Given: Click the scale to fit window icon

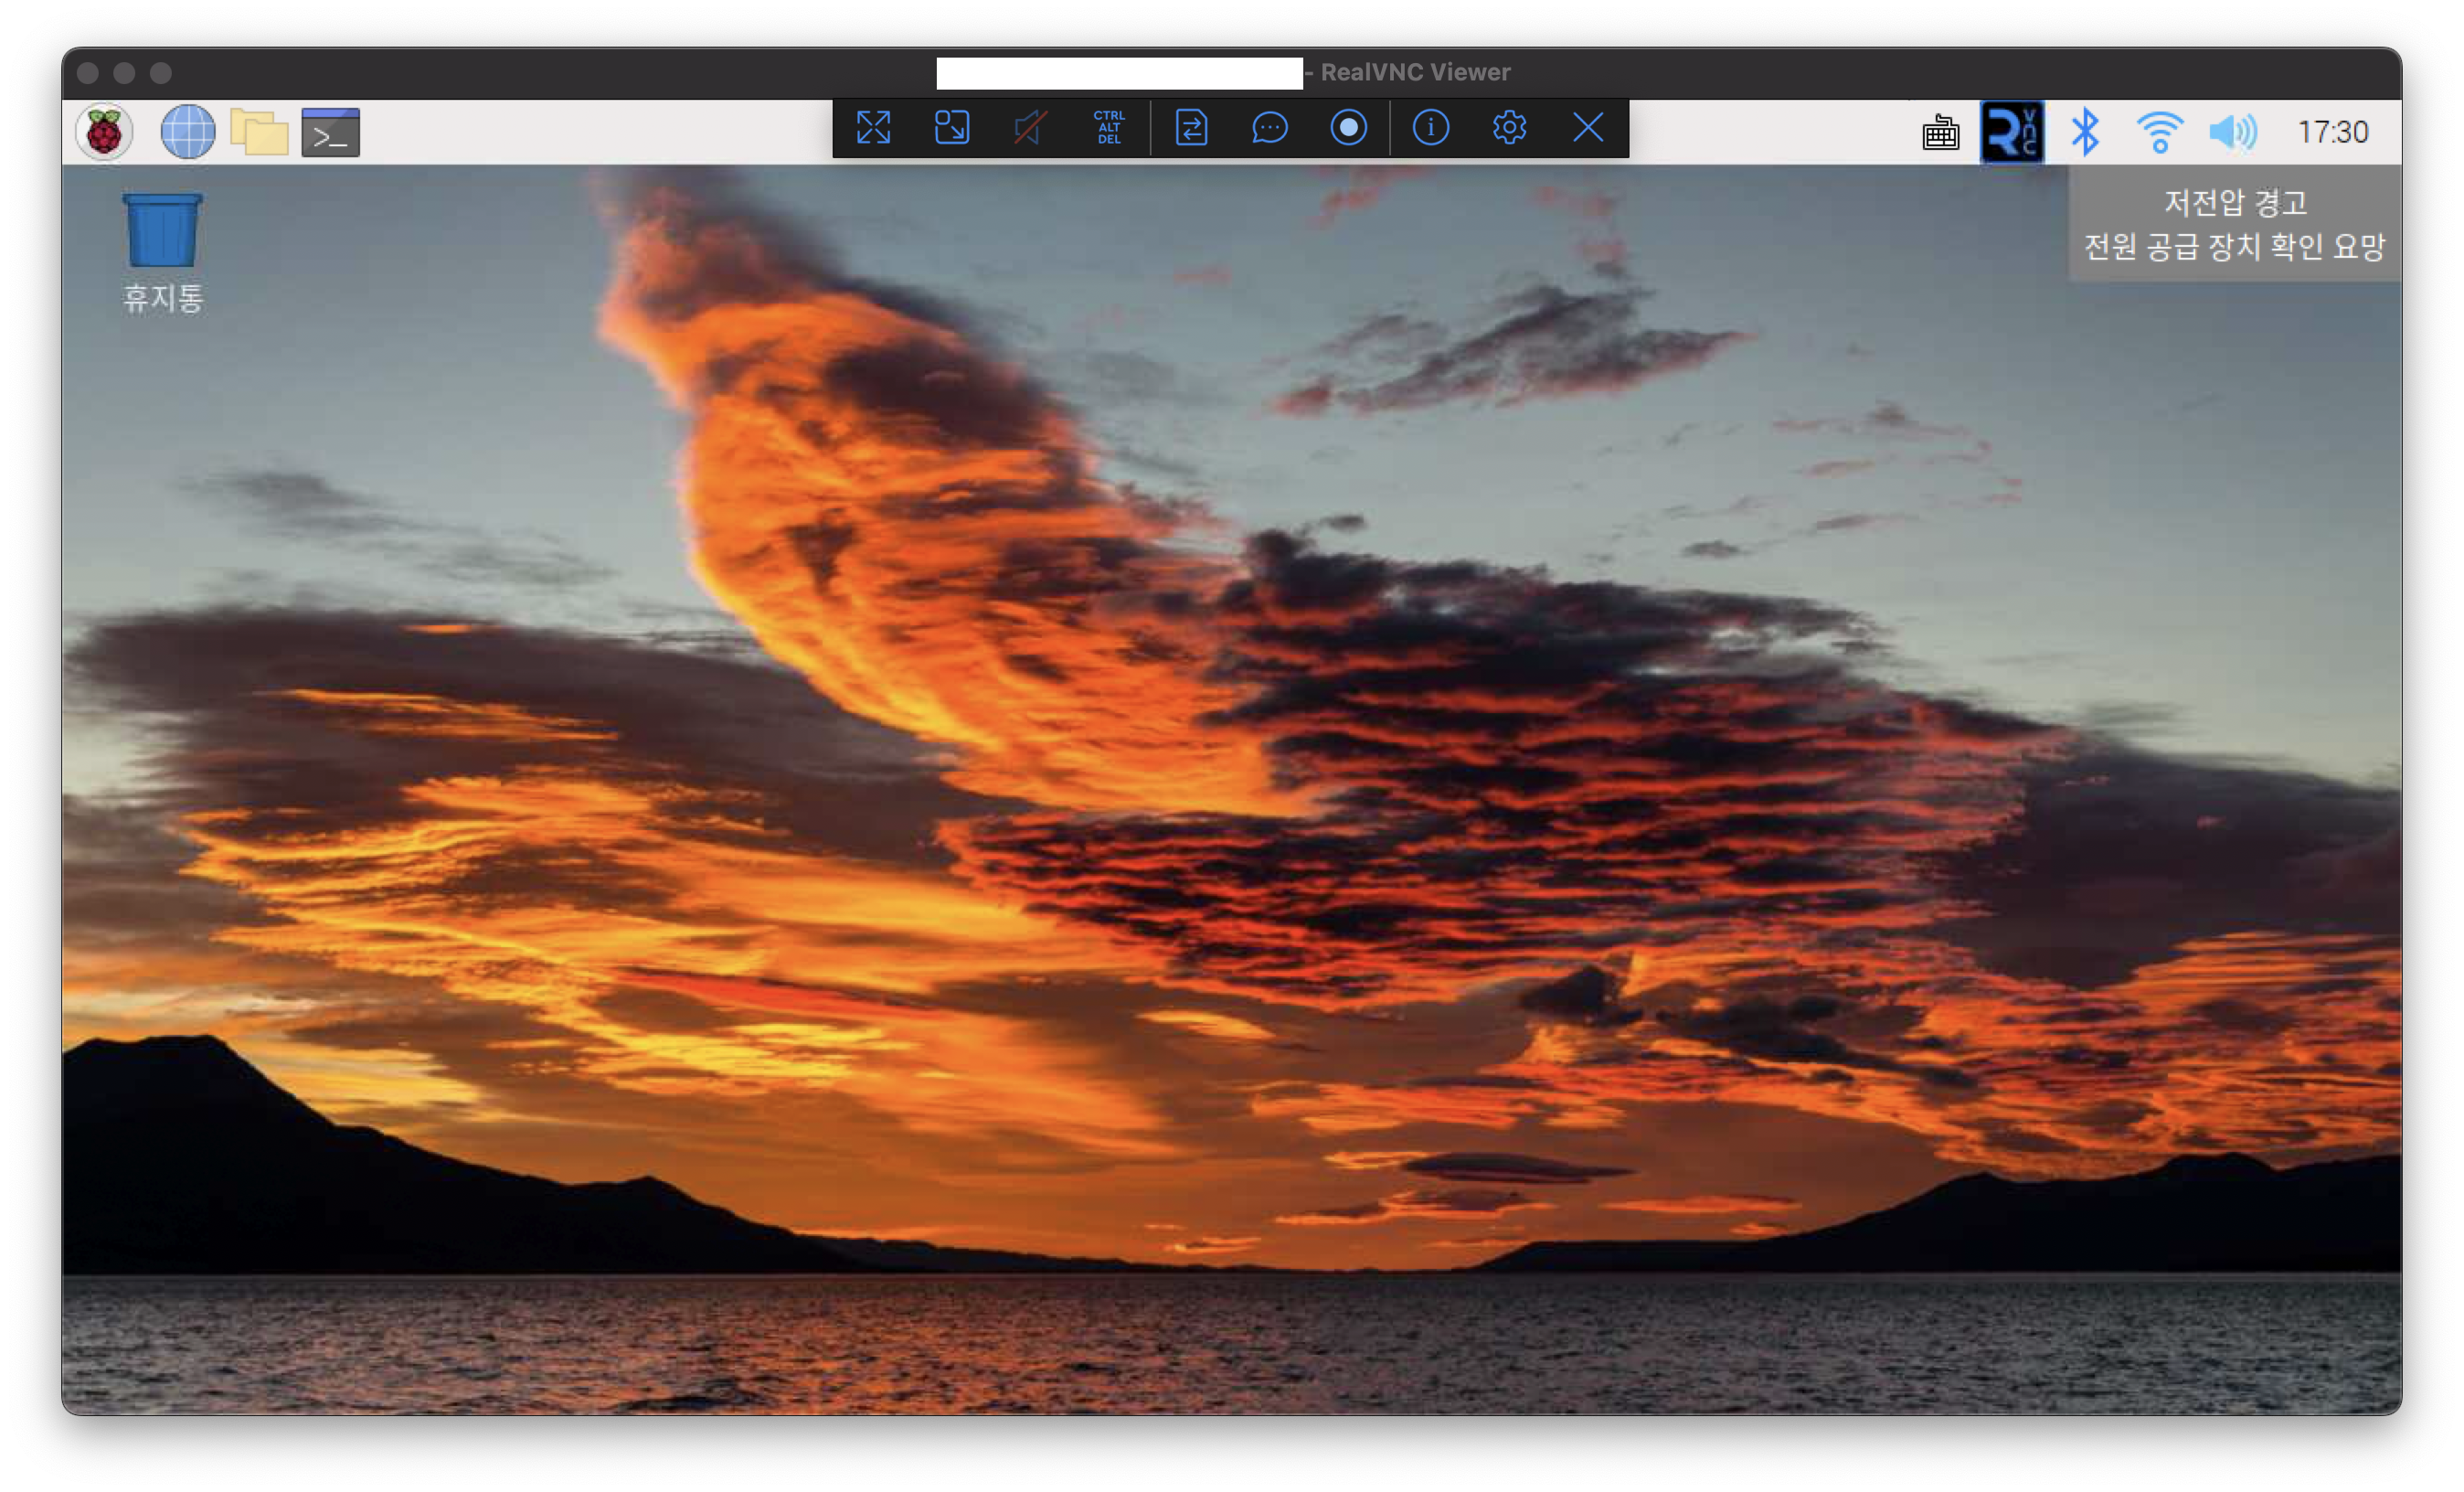Looking at the screenshot, I should [951, 128].
